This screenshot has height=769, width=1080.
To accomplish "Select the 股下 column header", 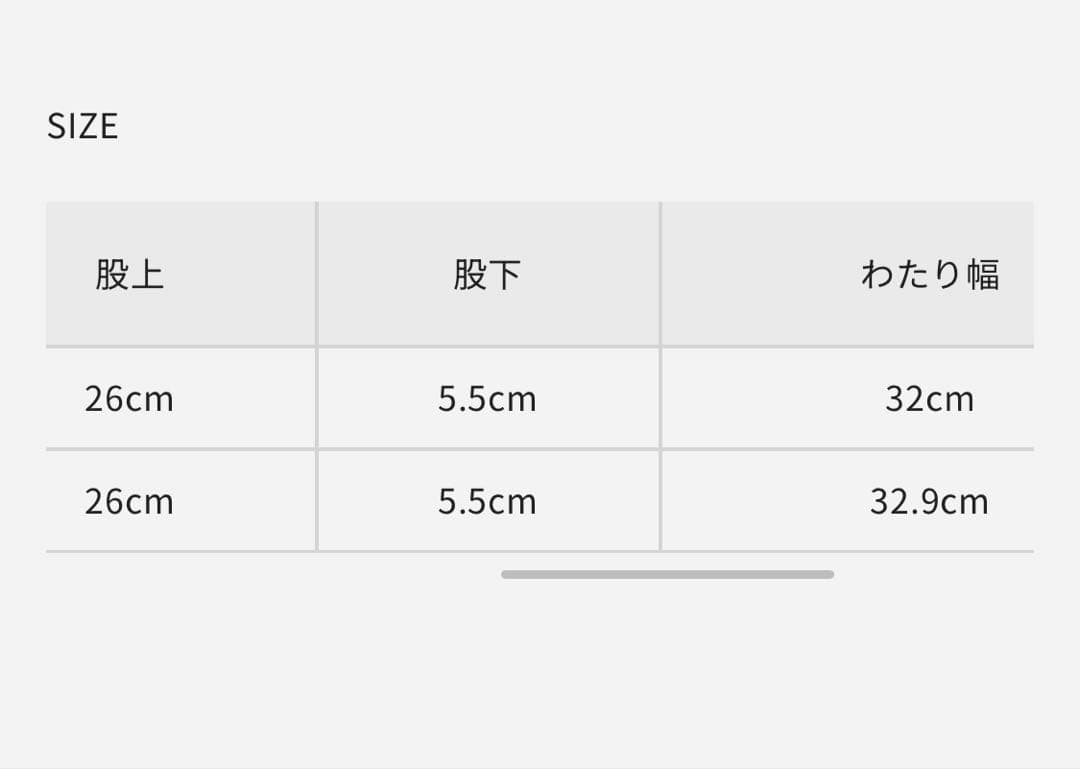I will [487, 274].
